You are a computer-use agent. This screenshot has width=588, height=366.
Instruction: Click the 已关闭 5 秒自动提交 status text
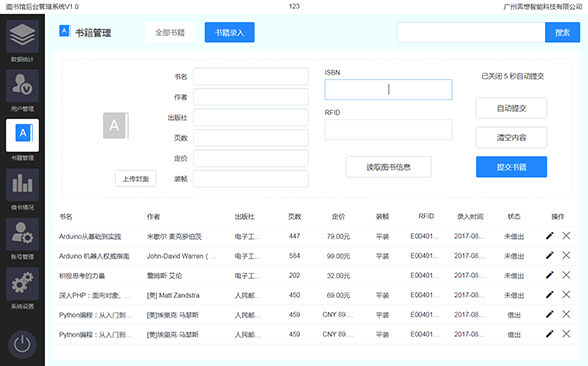pyautogui.click(x=512, y=76)
